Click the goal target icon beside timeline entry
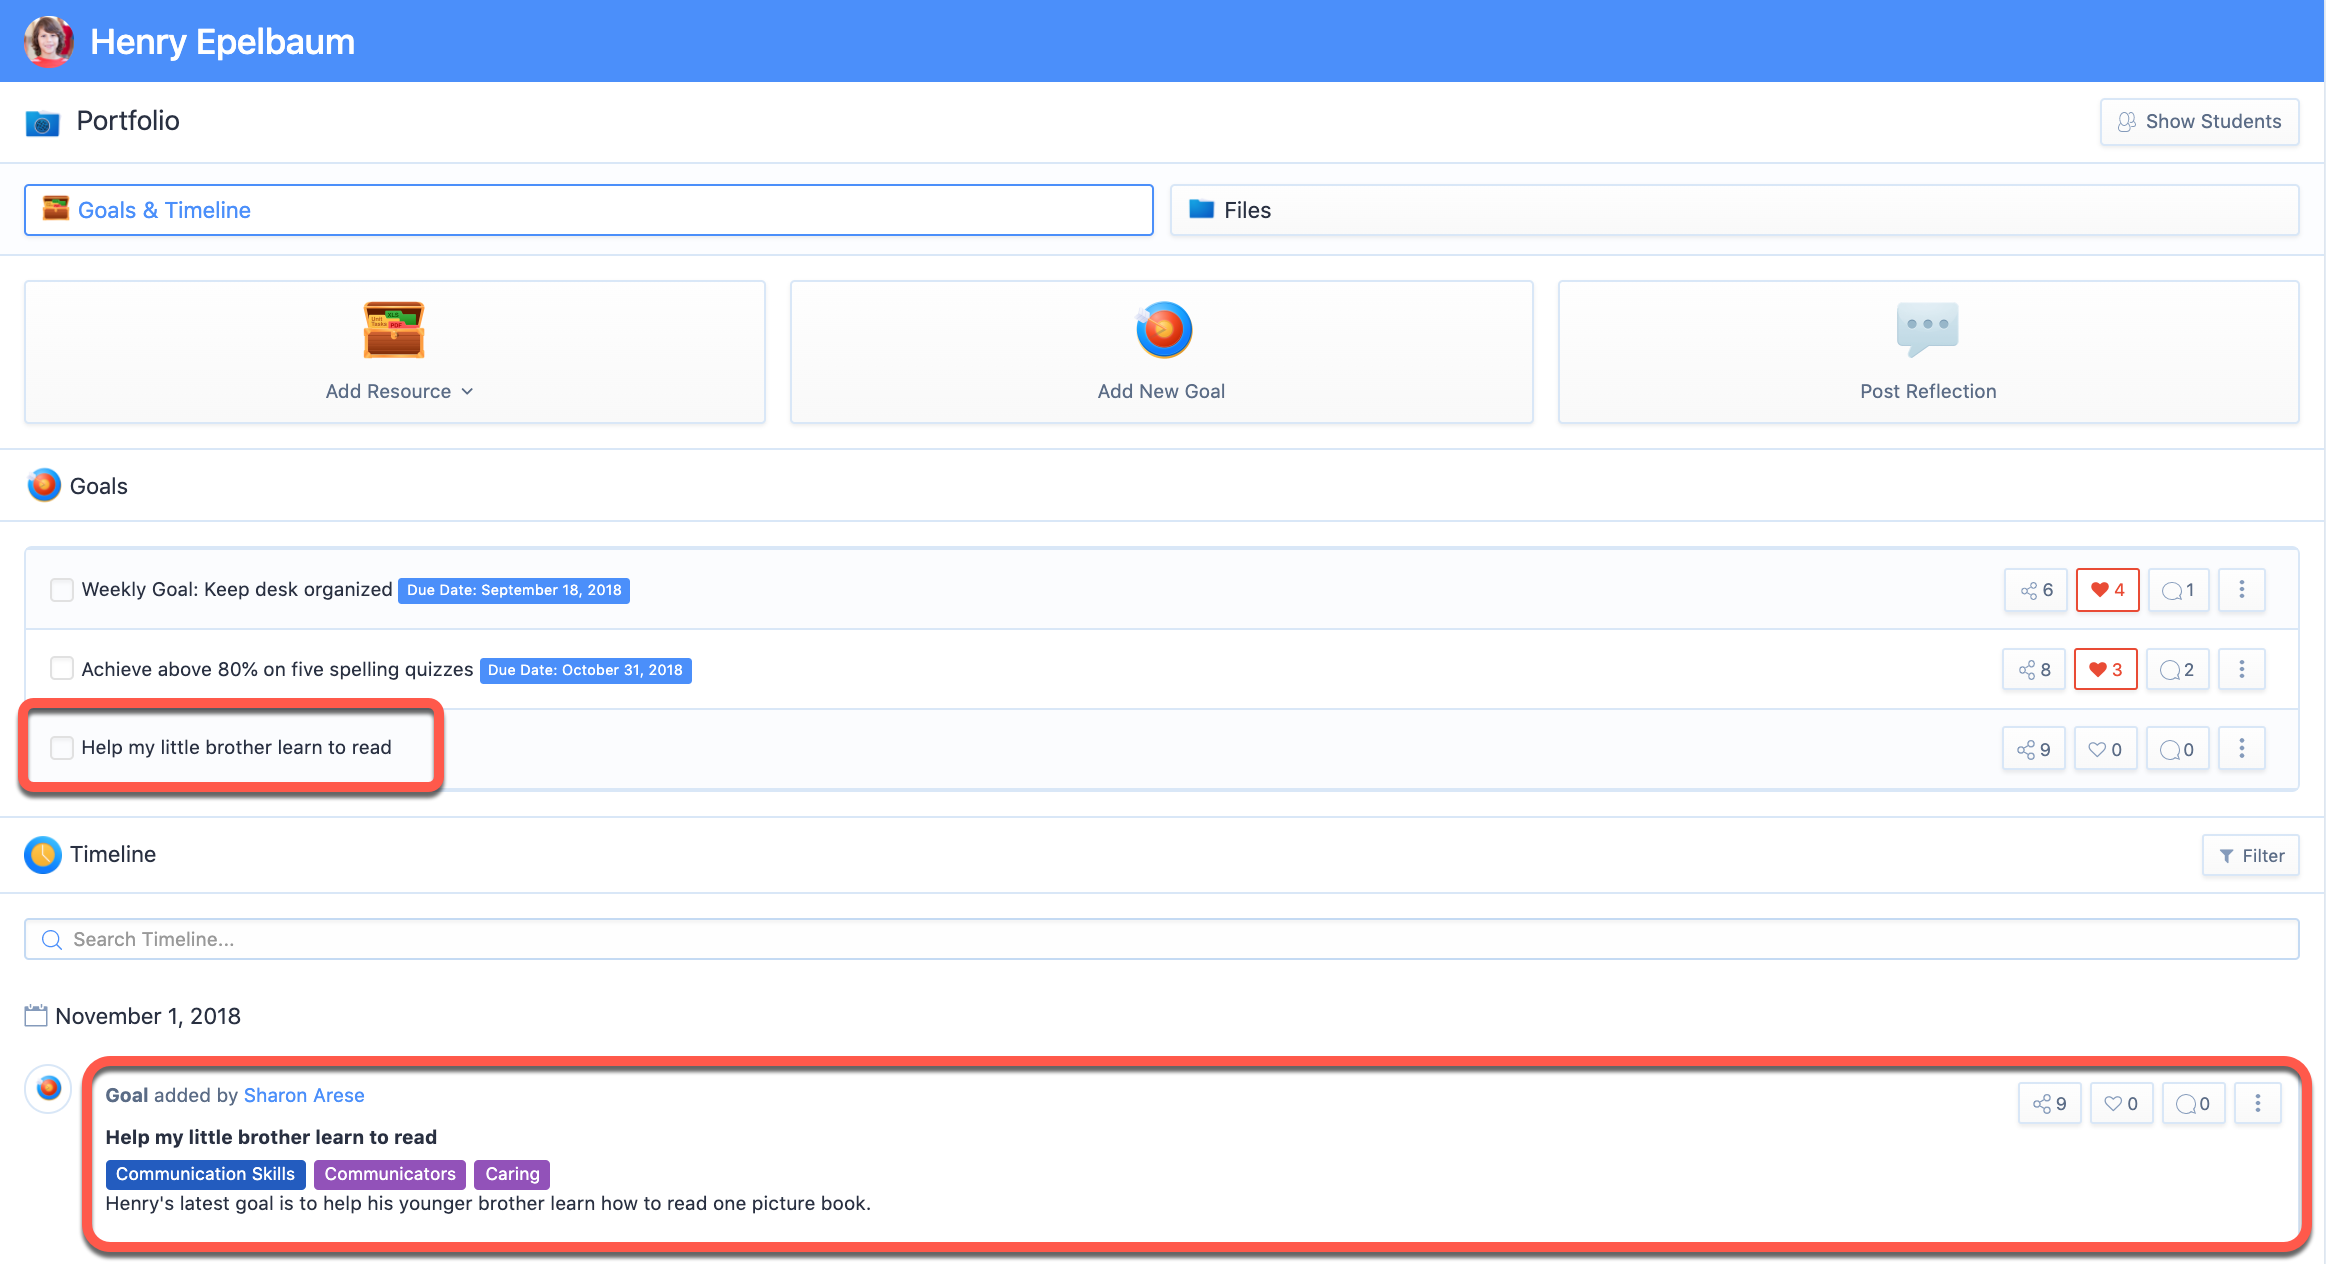Viewport: 2326px width, 1264px height. tap(48, 1088)
